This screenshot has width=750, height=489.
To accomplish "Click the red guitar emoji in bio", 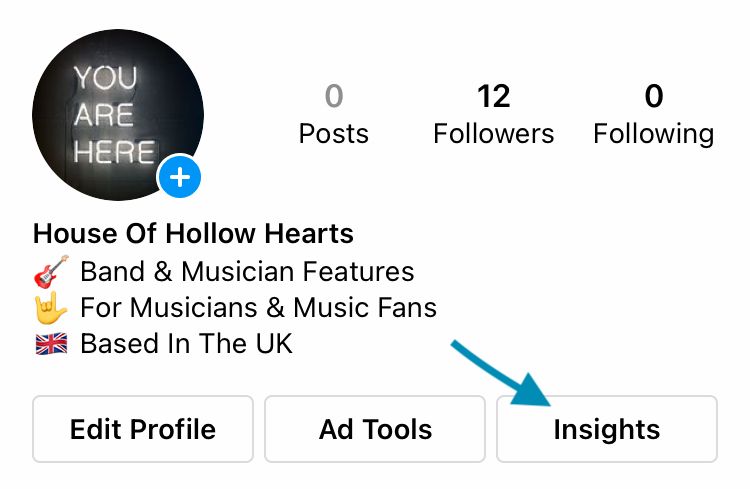I will pos(51,272).
